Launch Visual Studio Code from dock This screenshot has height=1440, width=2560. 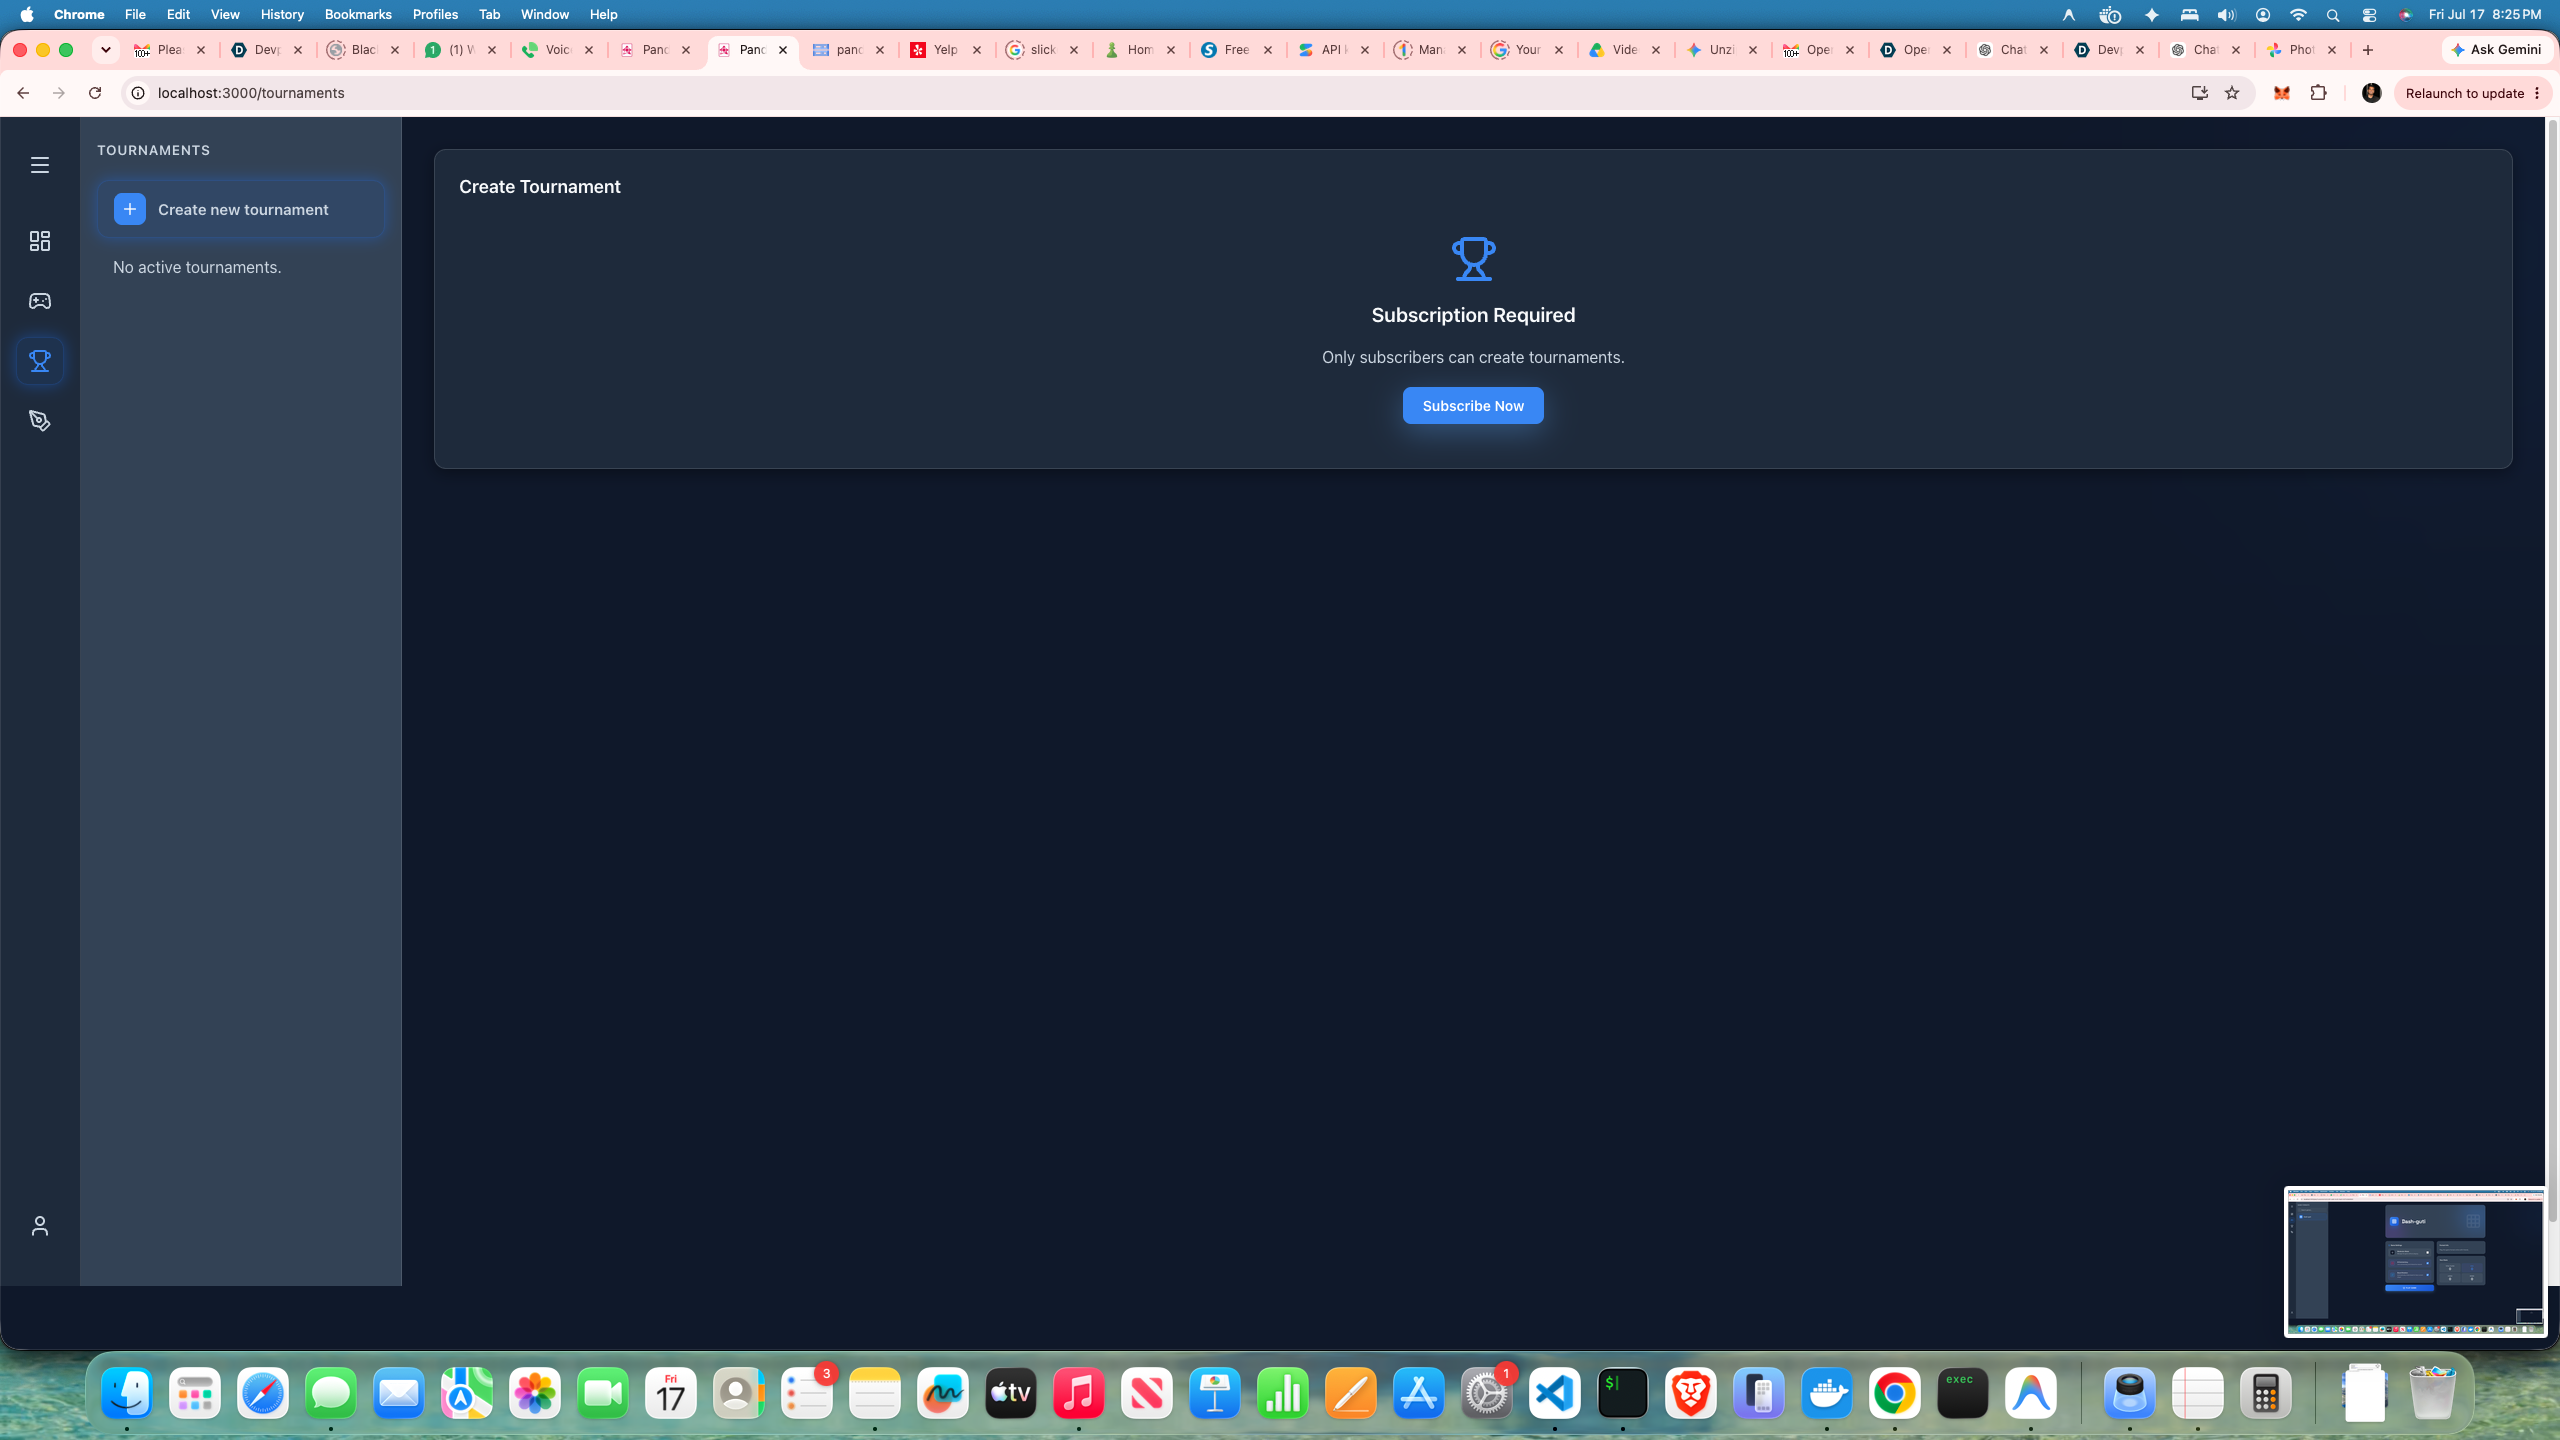[1555, 1393]
